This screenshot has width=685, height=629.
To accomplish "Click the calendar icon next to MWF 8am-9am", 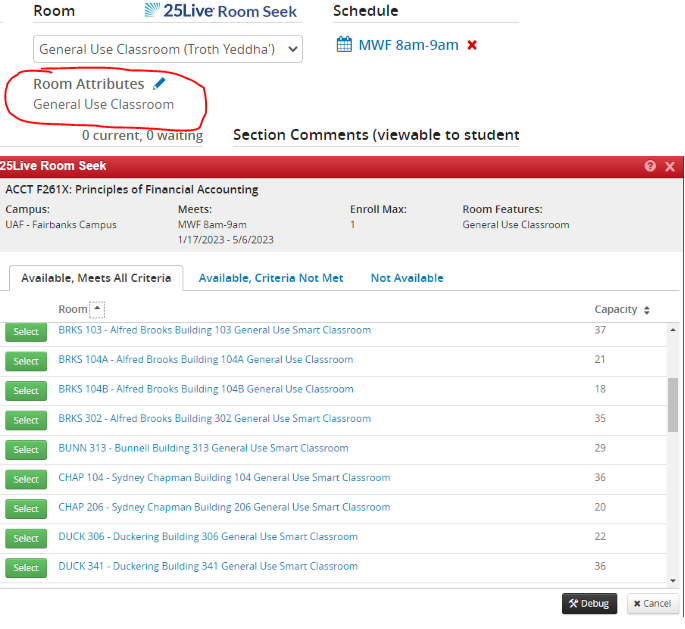I will tap(344, 45).
